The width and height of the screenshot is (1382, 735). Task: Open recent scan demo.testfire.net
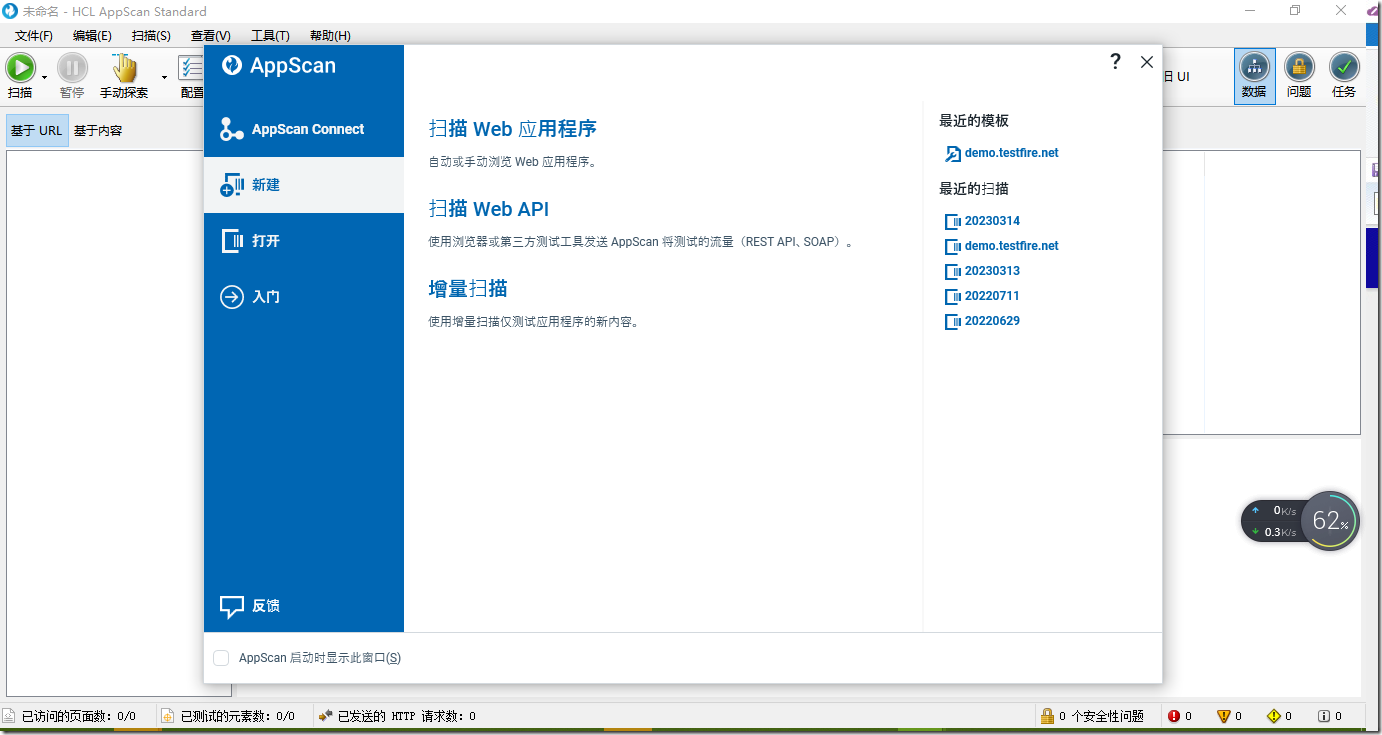pyautogui.click(x=1011, y=246)
